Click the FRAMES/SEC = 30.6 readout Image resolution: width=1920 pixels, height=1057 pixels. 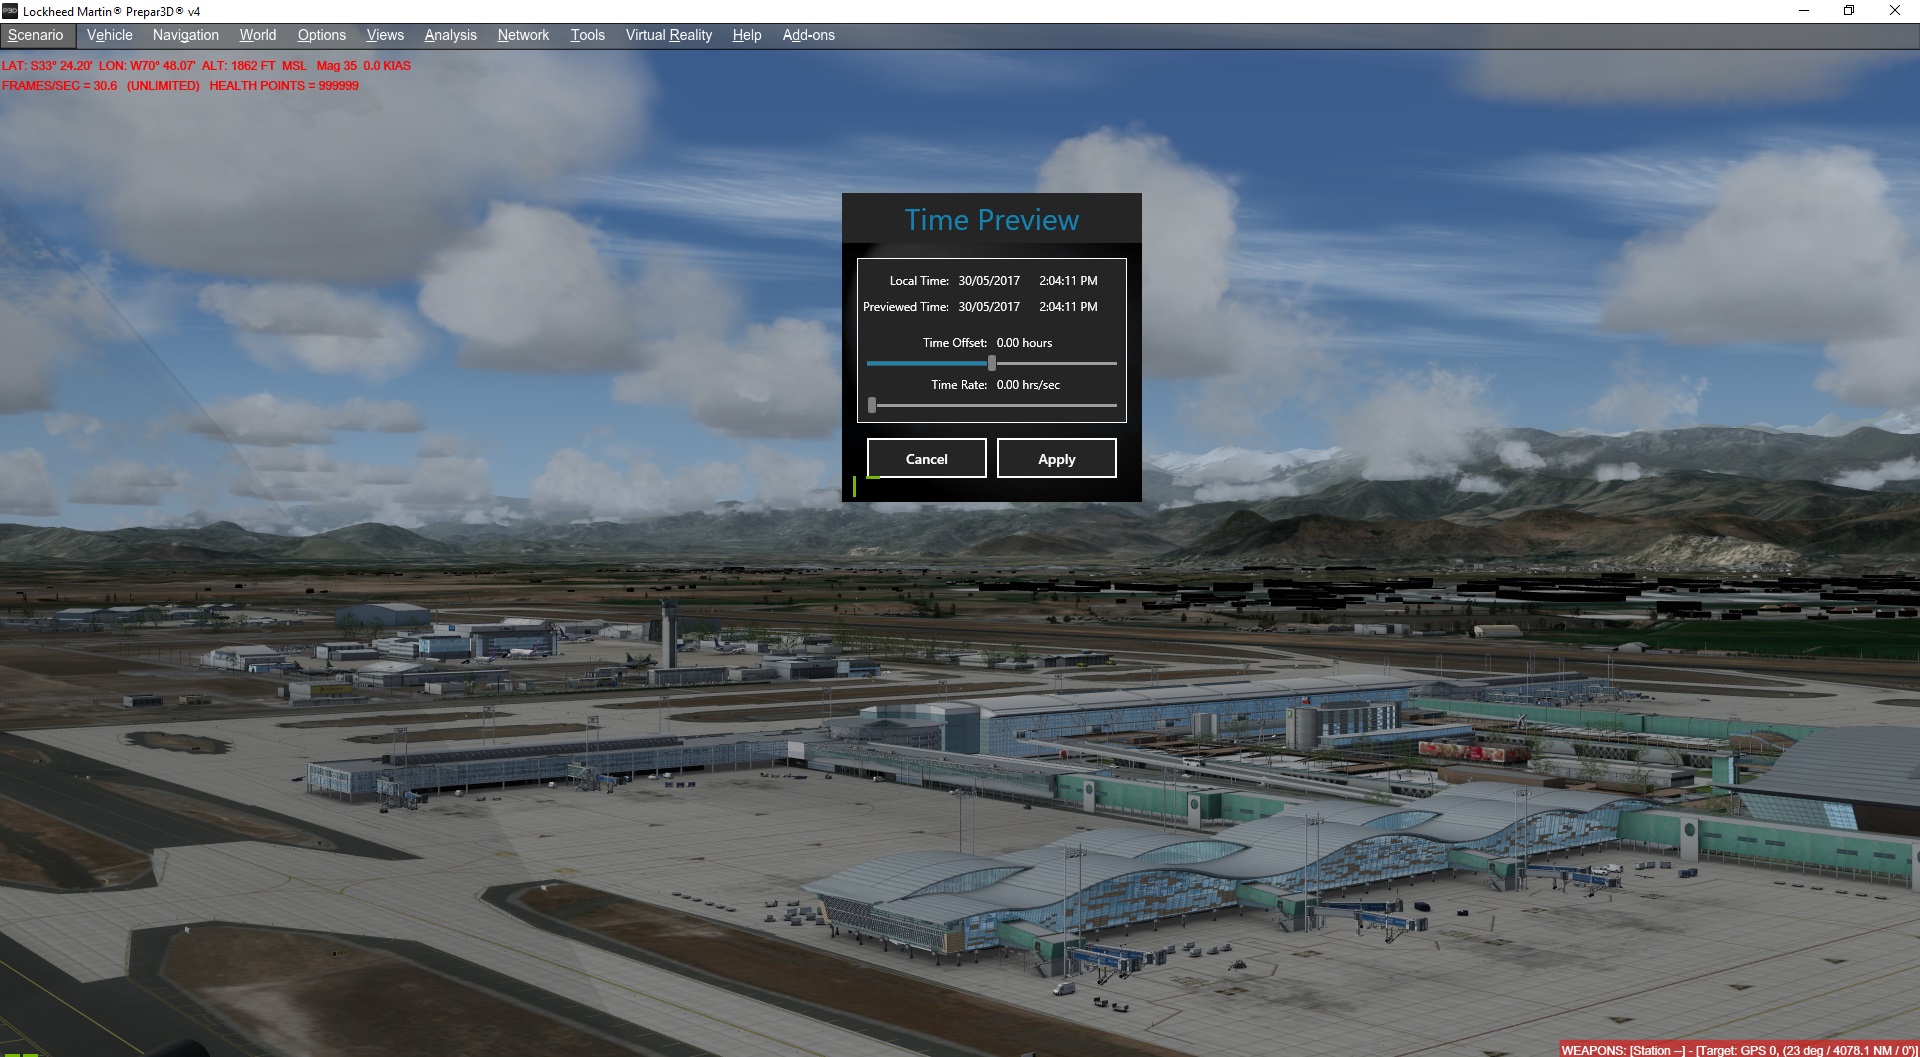[x=59, y=86]
